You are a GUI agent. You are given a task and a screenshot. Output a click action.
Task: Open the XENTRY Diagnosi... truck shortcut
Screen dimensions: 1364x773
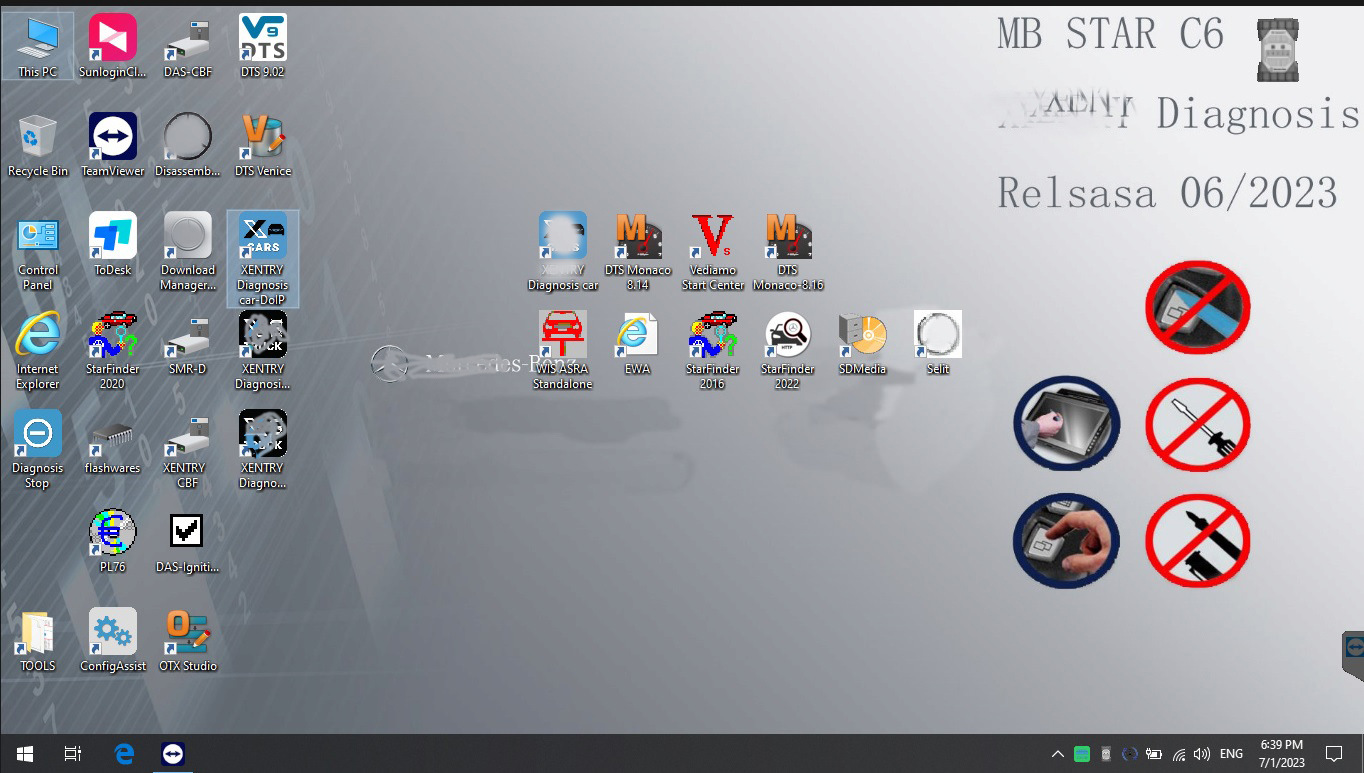coord(262,351)
